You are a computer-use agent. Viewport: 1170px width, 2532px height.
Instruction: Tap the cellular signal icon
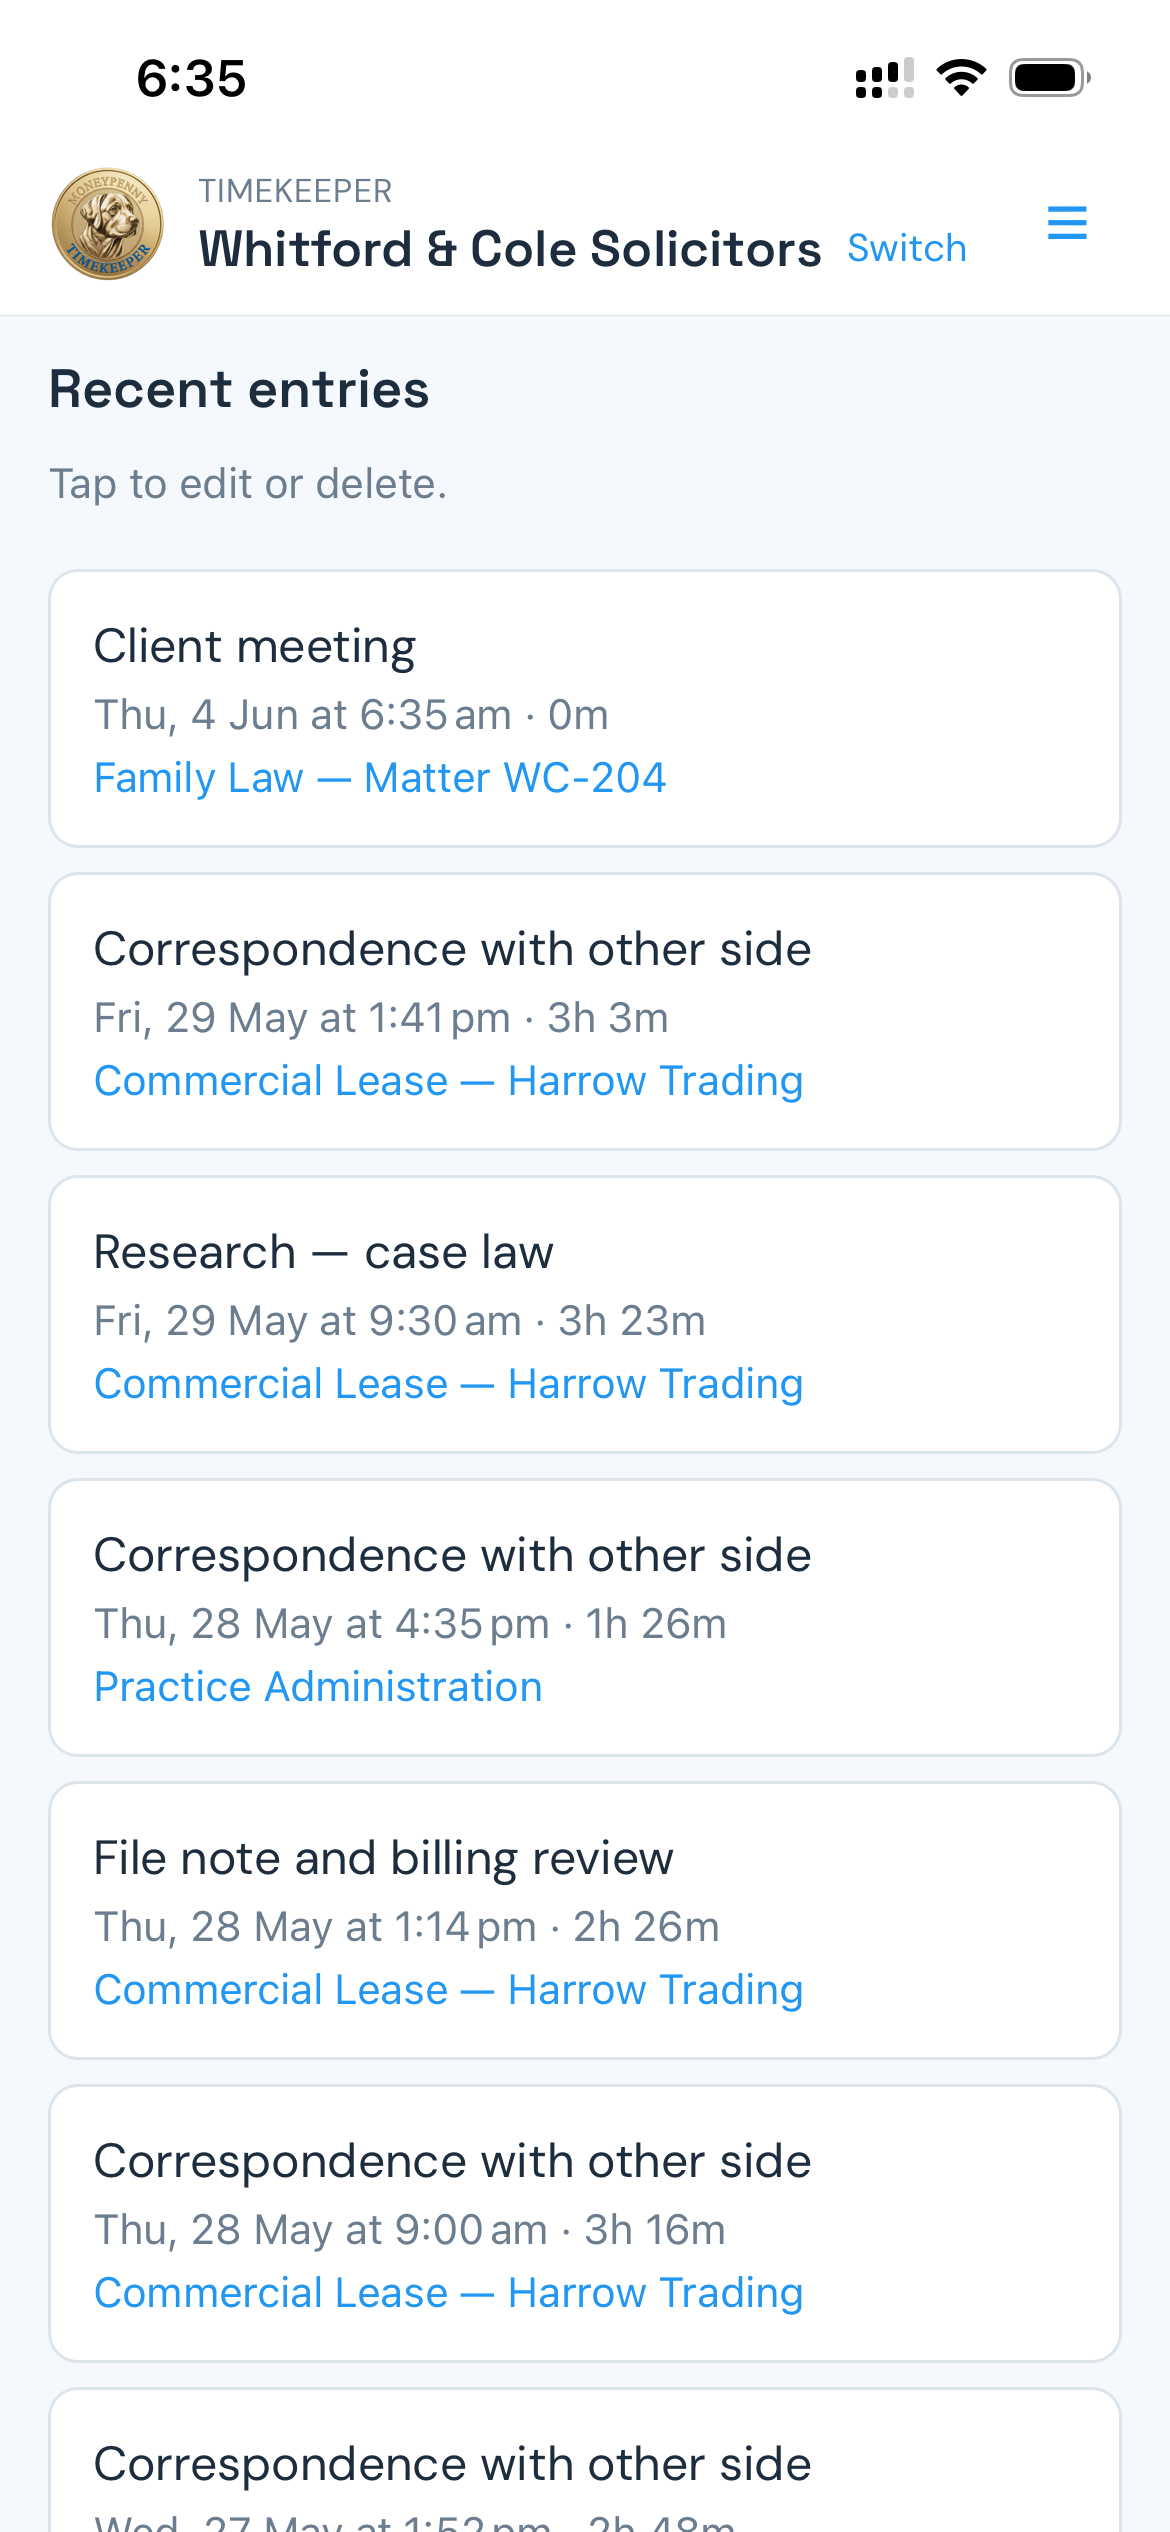[884, 78]
